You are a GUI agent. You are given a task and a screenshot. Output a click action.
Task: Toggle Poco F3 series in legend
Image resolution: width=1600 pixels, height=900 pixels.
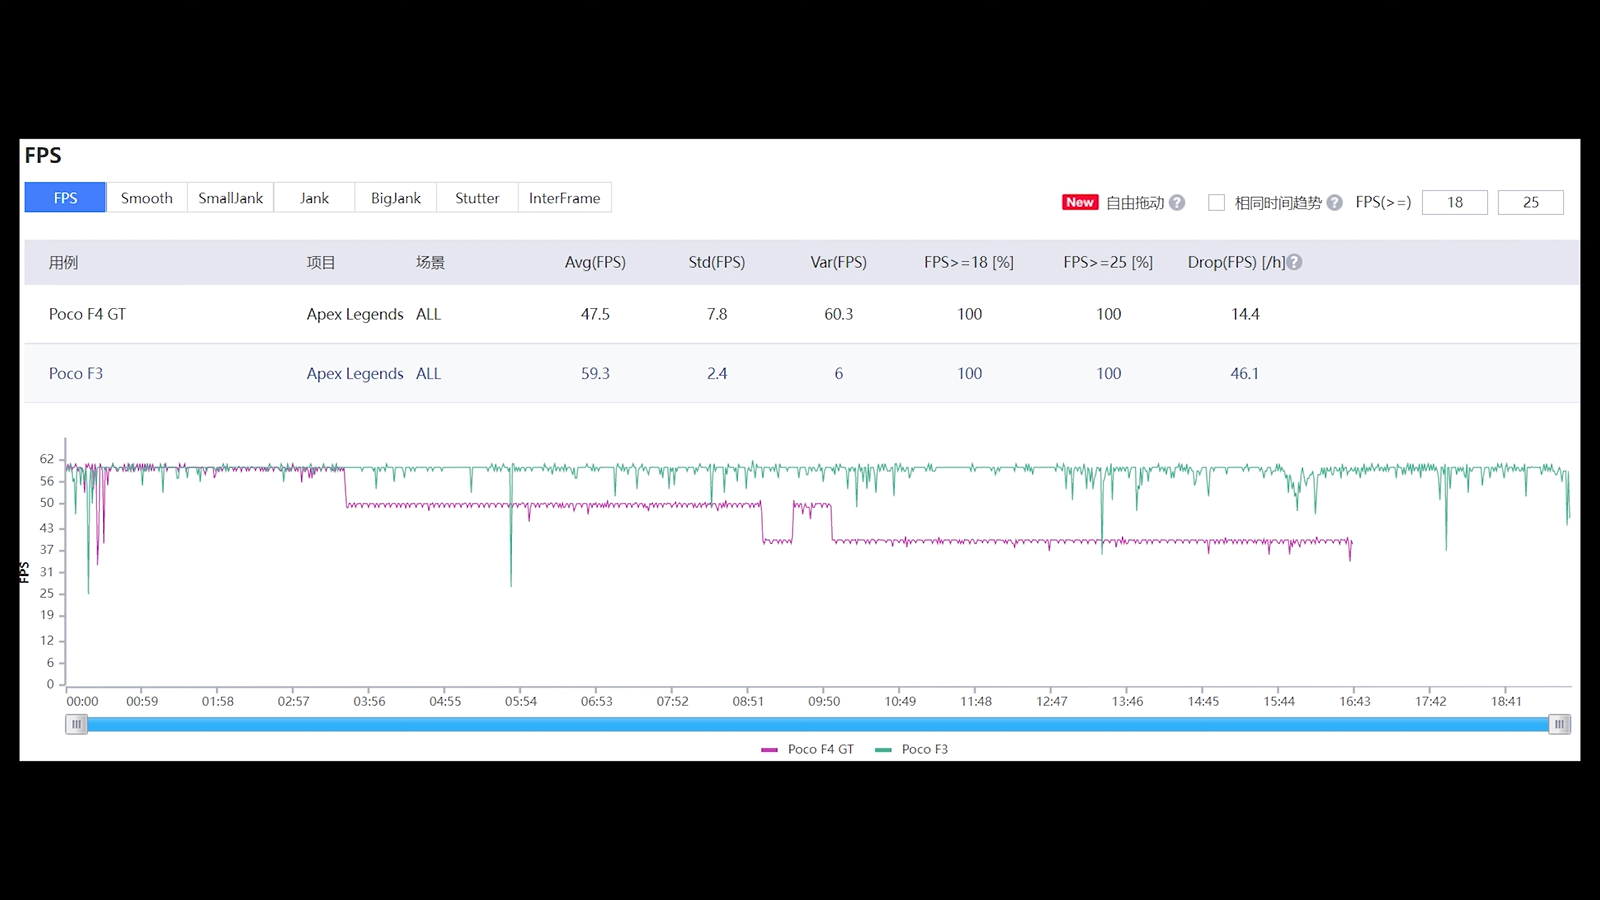(x=912, y=749)
